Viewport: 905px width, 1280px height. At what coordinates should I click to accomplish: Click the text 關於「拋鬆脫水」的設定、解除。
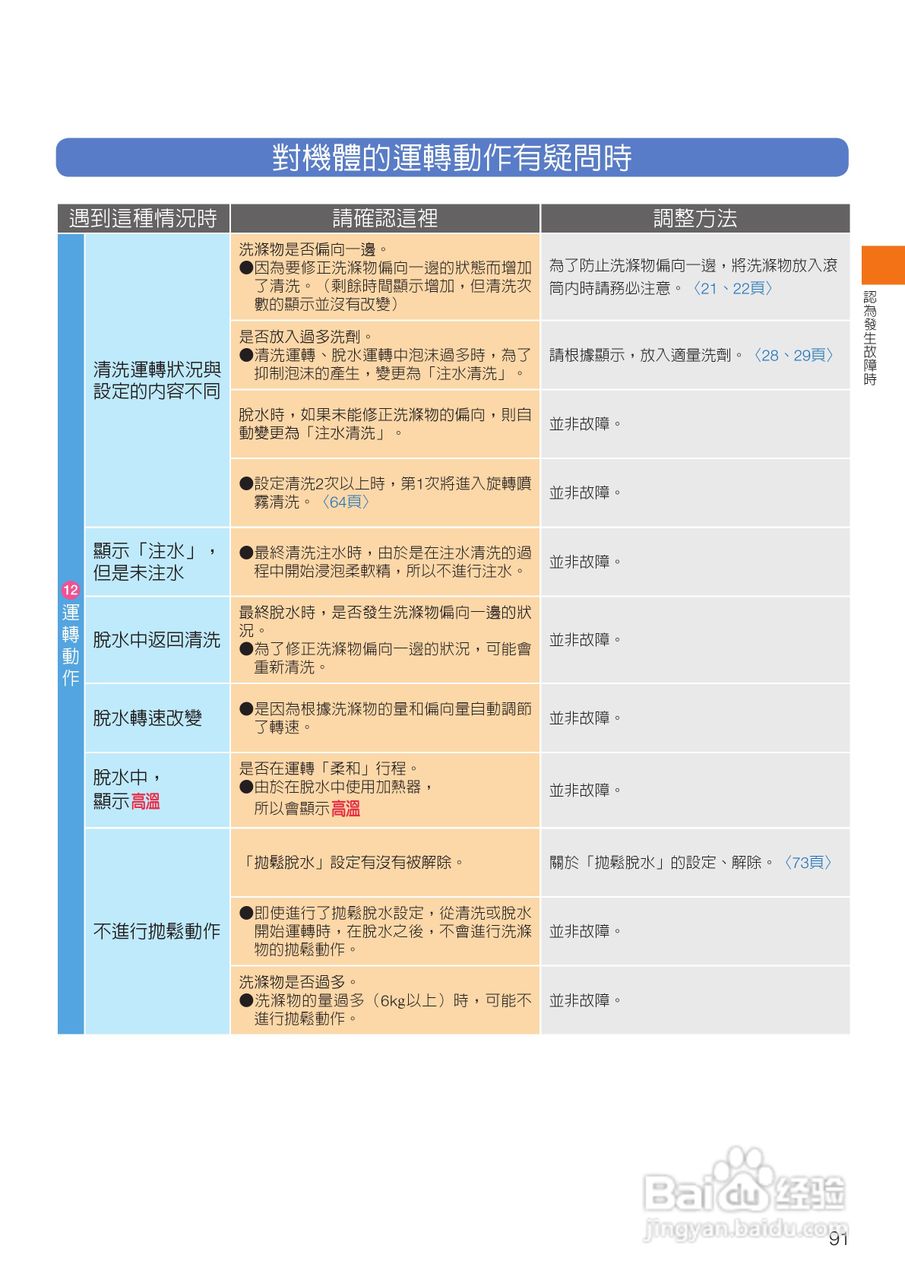(x=662, y=862)
